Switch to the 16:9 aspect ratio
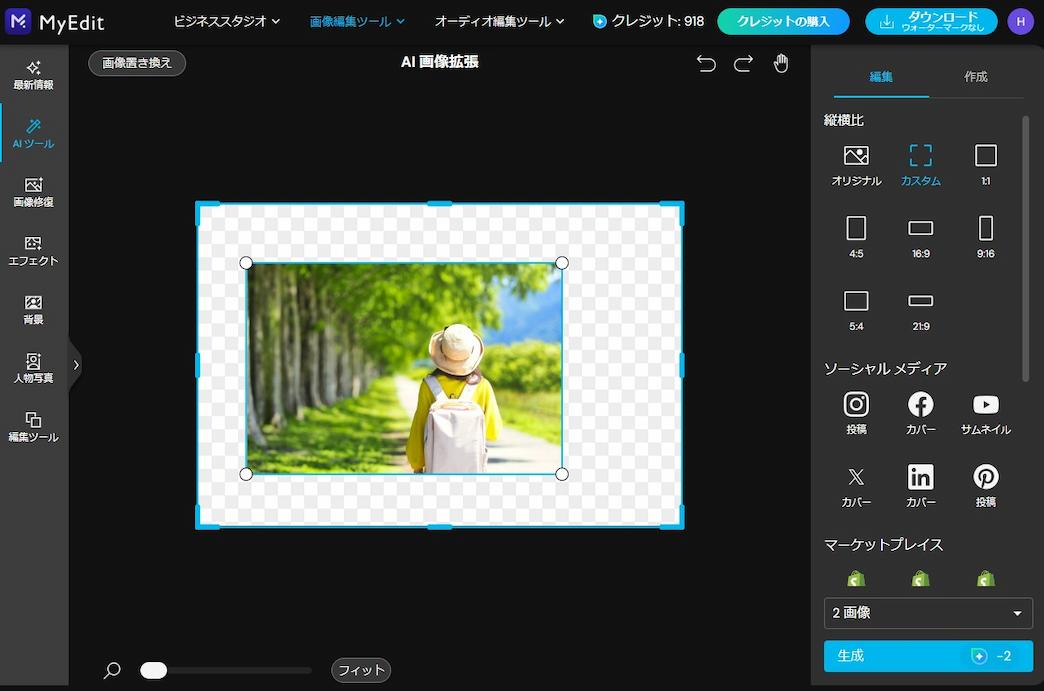This screenshot has height=691, width=1044. coord(920,236)
